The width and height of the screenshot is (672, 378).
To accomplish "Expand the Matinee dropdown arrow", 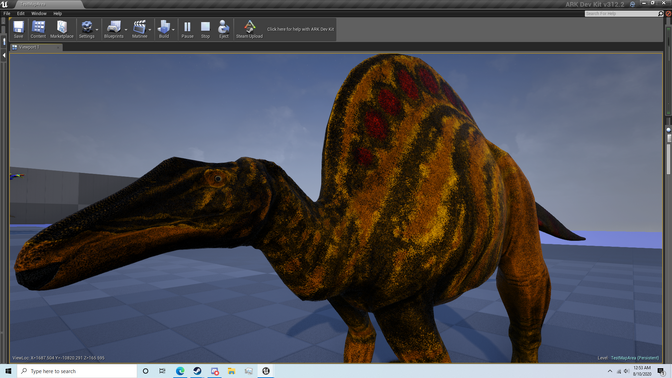I will [x=150, y=30].
